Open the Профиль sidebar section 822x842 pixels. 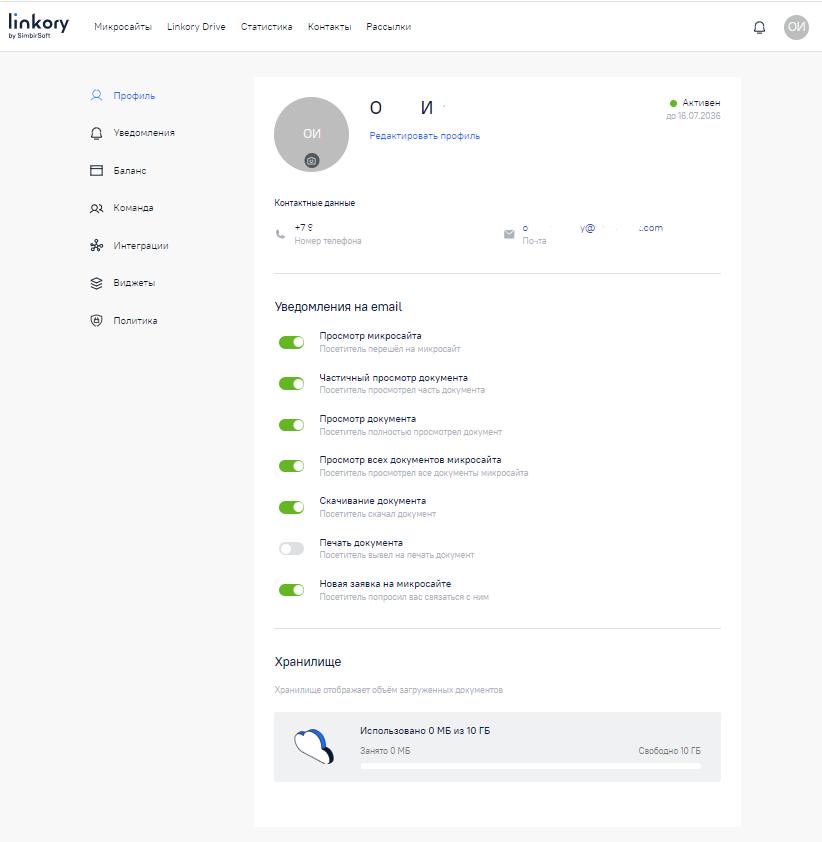[133, 96]
